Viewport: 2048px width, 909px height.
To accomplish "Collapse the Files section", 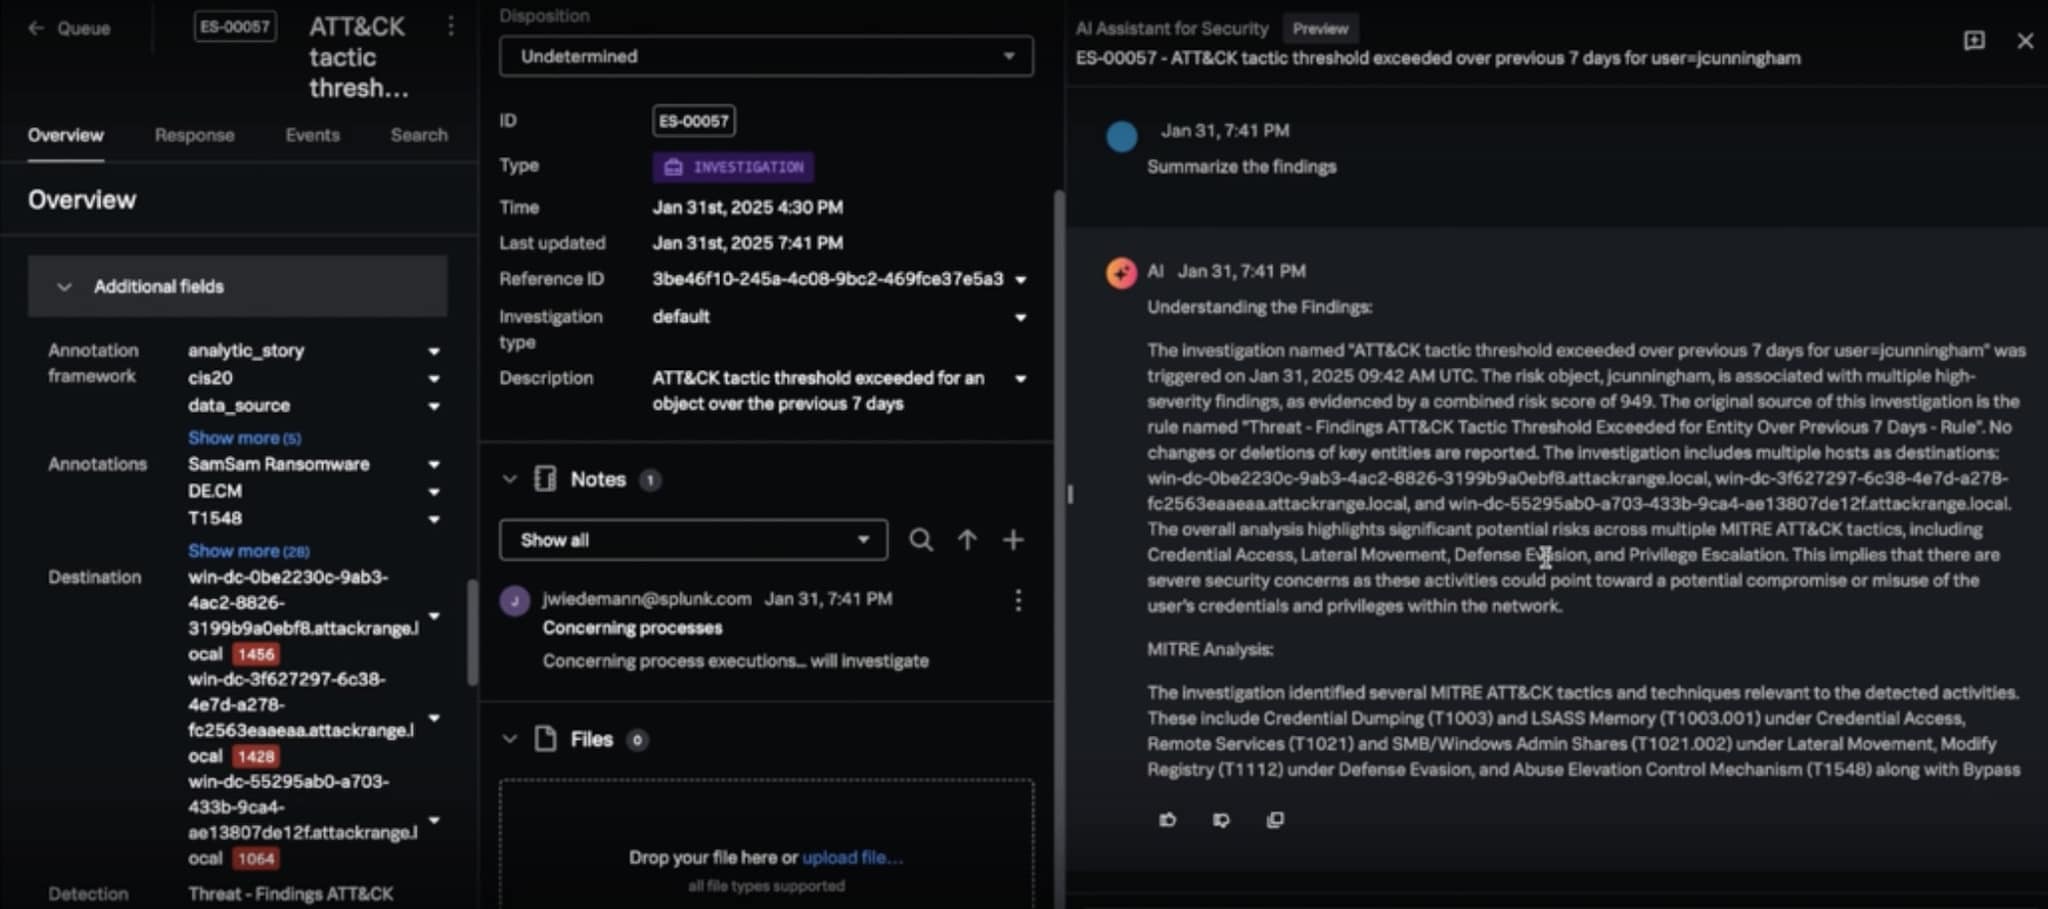I will pos(510,740).
